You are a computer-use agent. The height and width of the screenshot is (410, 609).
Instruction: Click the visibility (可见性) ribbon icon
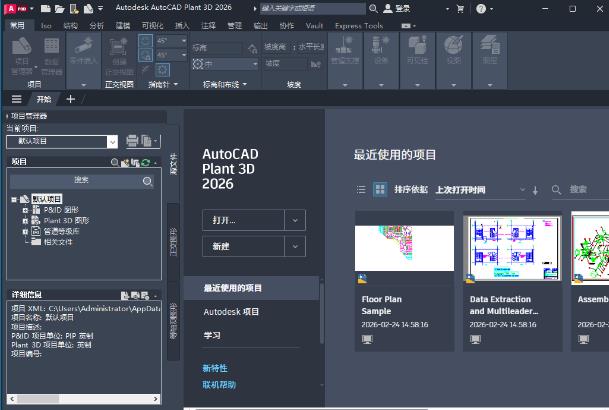coord(418,45)
